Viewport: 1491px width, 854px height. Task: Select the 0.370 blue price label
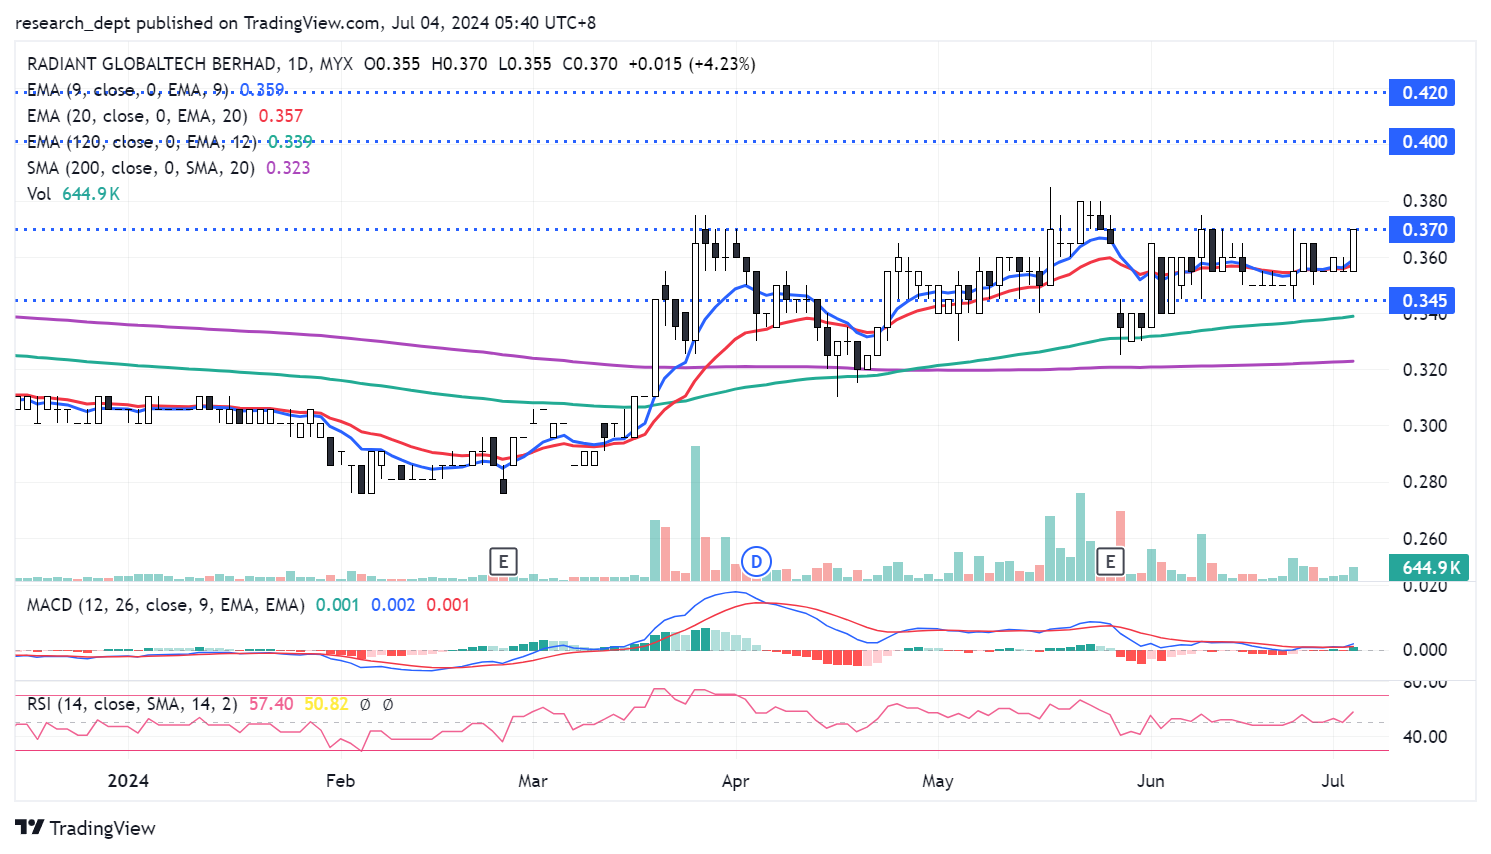[1422, 230]
